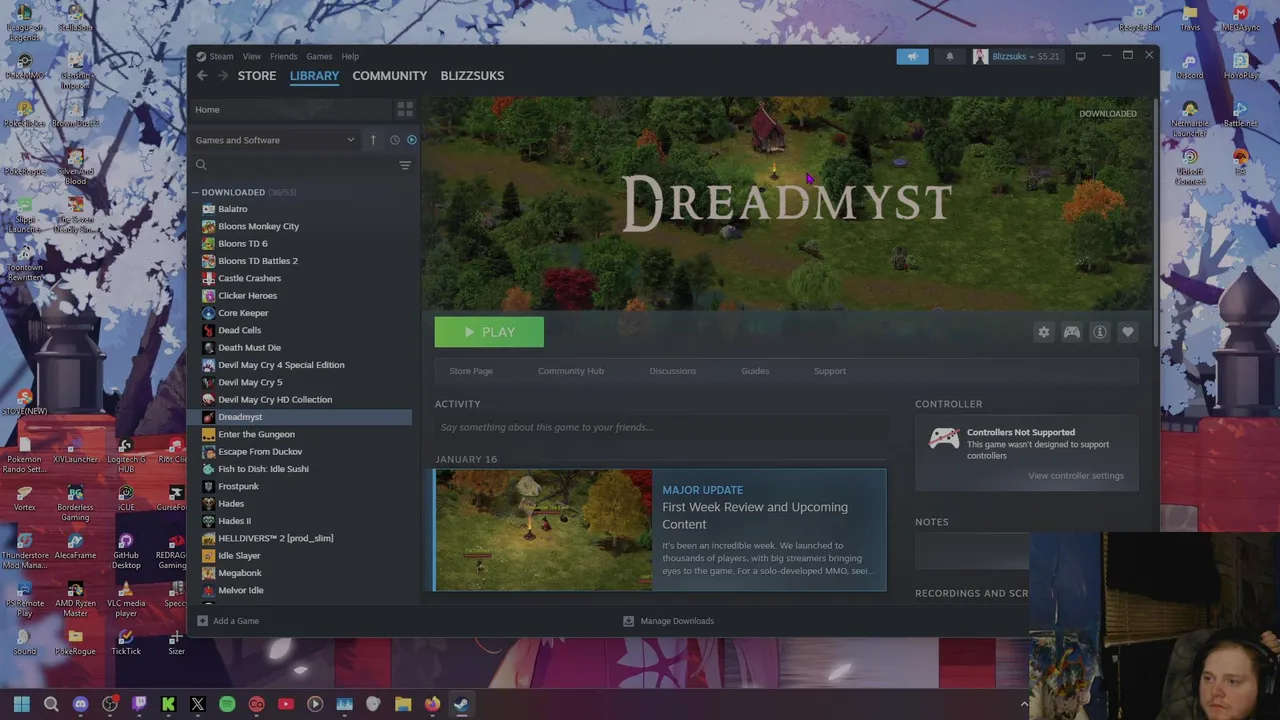Viewport: 1280px width, 720px height.
Task: Open the Discussions link
Action: [x=672, y=371]
